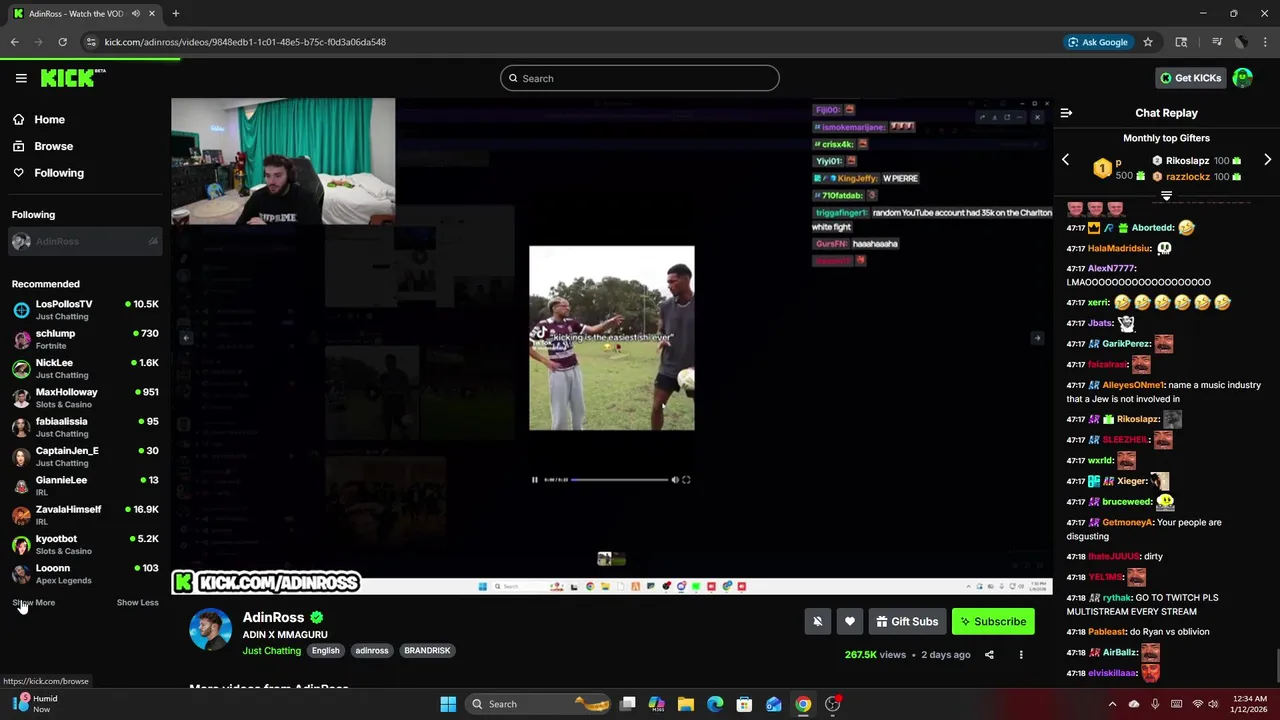Open video more options three dots
This screenshot has width=1280, height=720.
[x=1021, y=655]
